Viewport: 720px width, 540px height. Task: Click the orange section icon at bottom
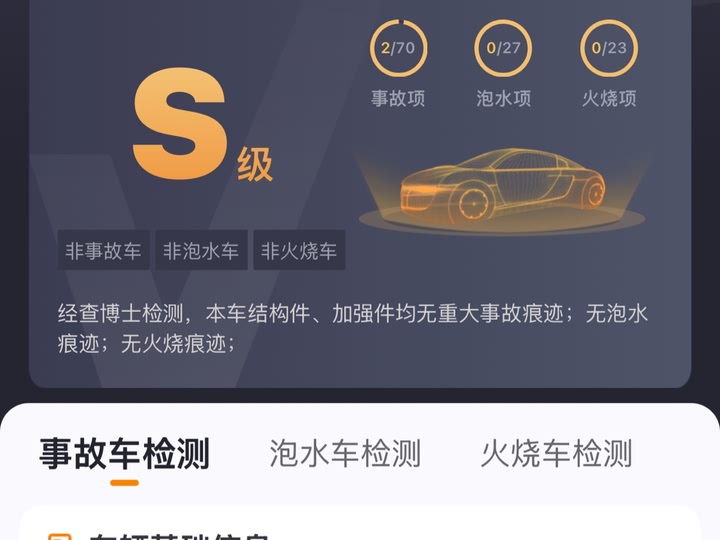coord(60,536)
